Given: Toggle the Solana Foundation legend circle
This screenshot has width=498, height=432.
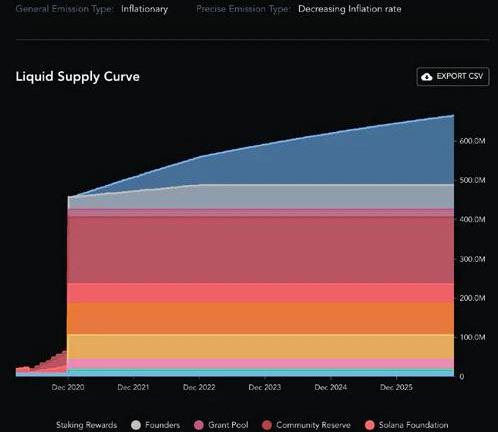Looking at the screenshot, I should [370, 425].
